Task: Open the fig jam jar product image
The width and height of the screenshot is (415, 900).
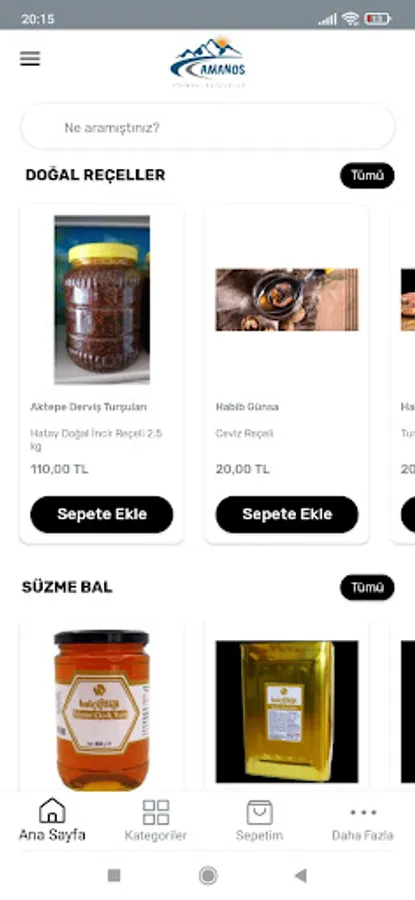Action: click(102, 300)
